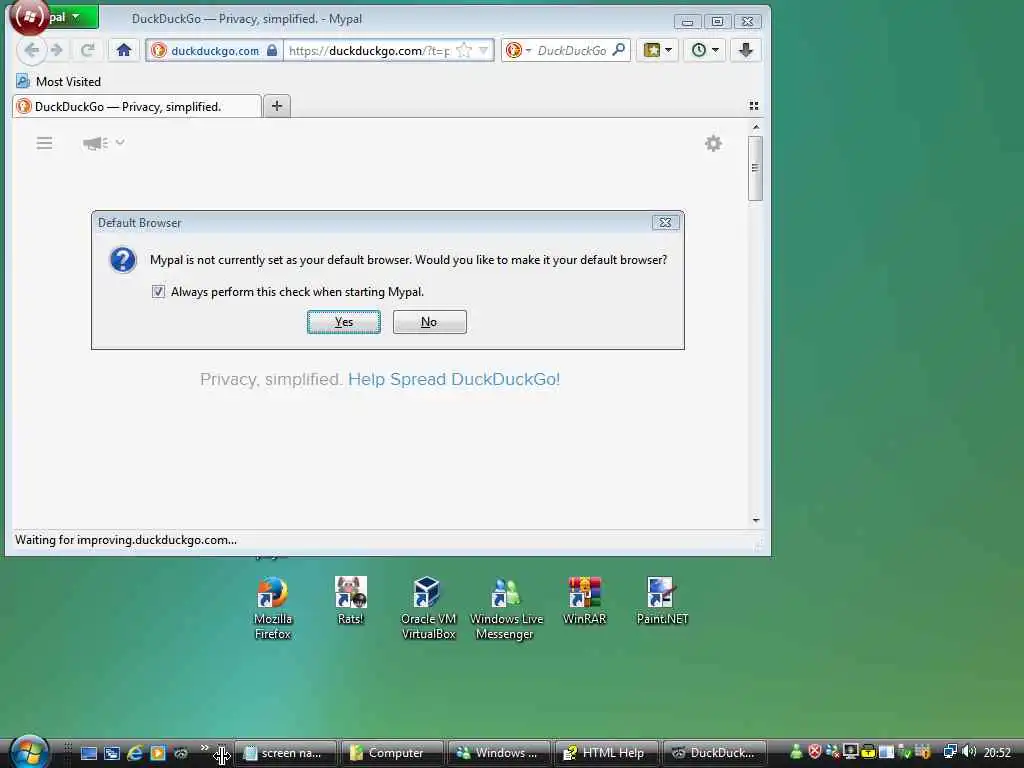Open the address bar history dropdown arrow
The width and height of the screenshot is (1024, 768).
tap(483, 50)
